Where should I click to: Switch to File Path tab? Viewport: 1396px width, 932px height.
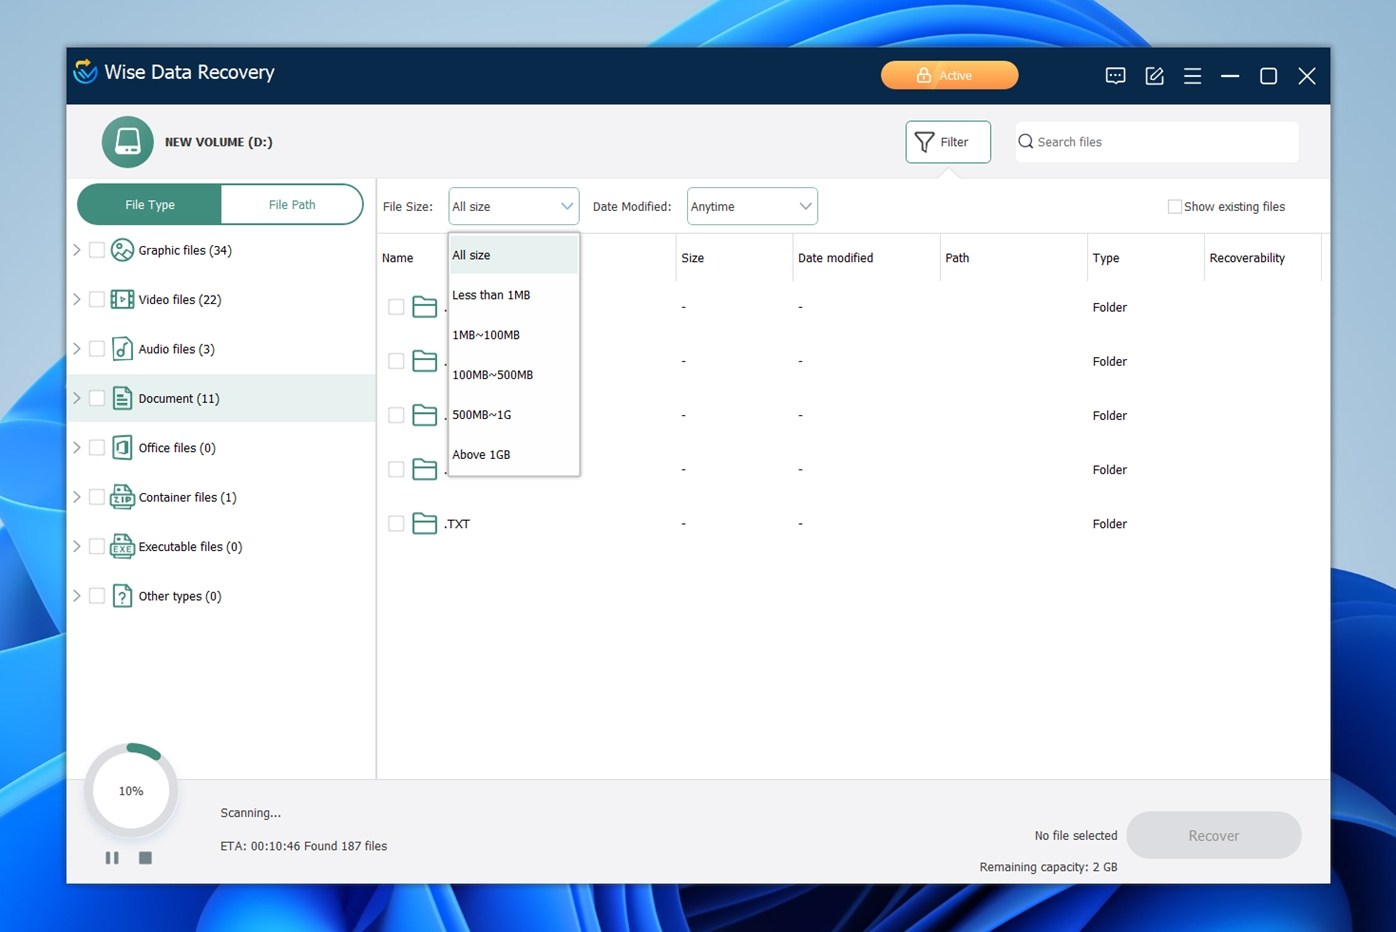[x=292, y=204]
